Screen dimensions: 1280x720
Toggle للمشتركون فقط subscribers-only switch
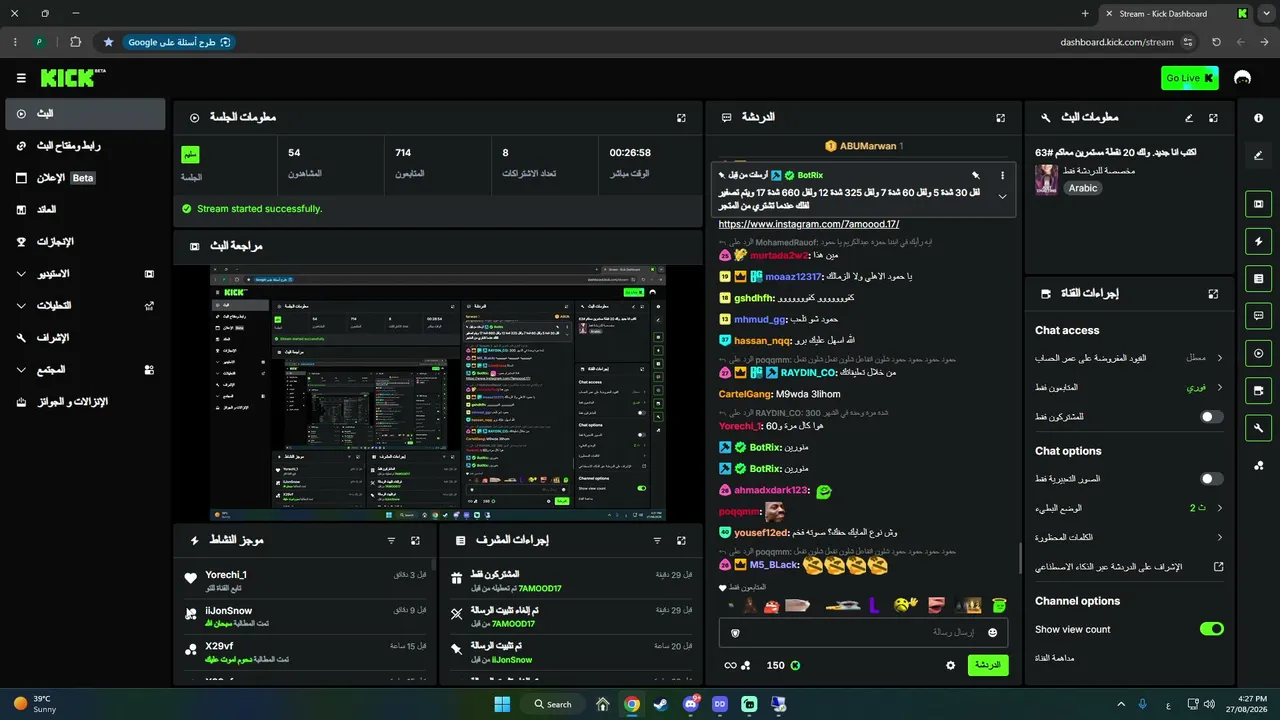pos(1211,416)
